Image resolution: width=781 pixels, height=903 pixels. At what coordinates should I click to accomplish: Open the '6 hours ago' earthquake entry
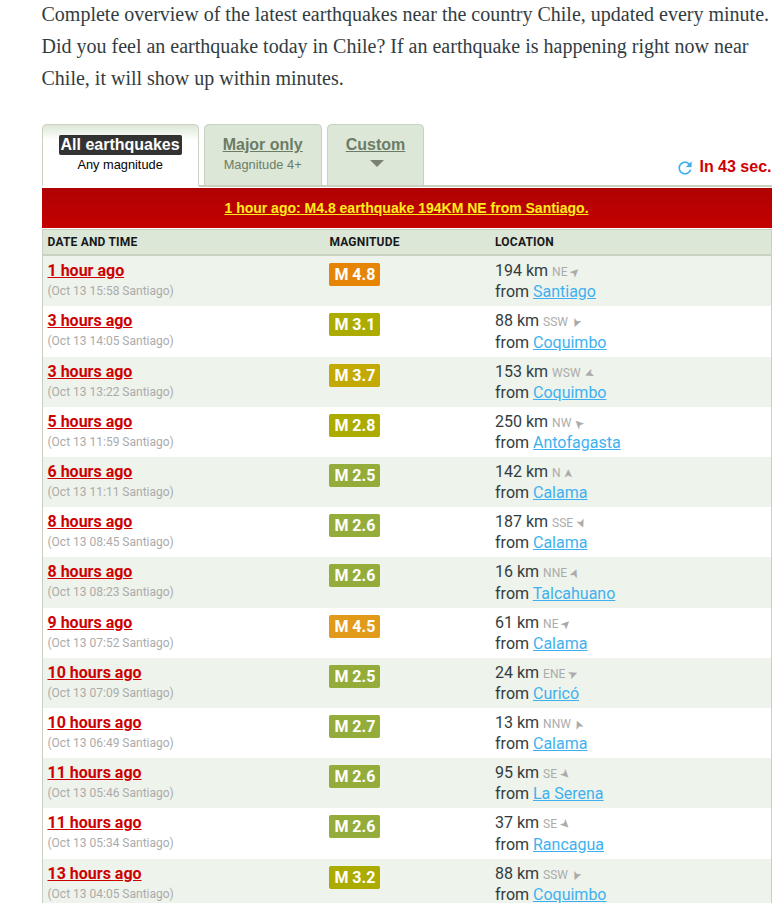pos(90,472)
